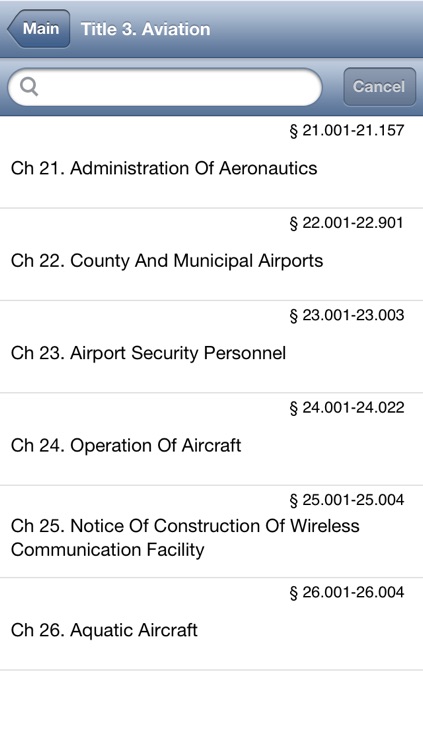Select Ch 26. Aquatic Aircraft

click(212, 624)
